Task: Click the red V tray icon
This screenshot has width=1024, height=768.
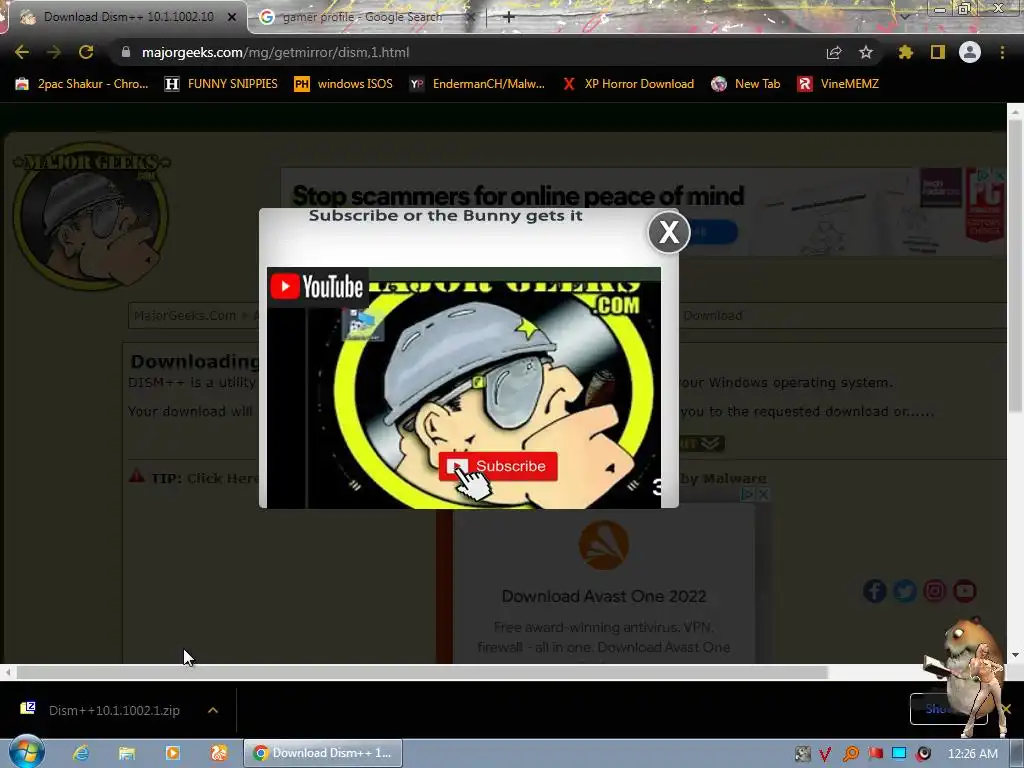Action: (825, 754)
